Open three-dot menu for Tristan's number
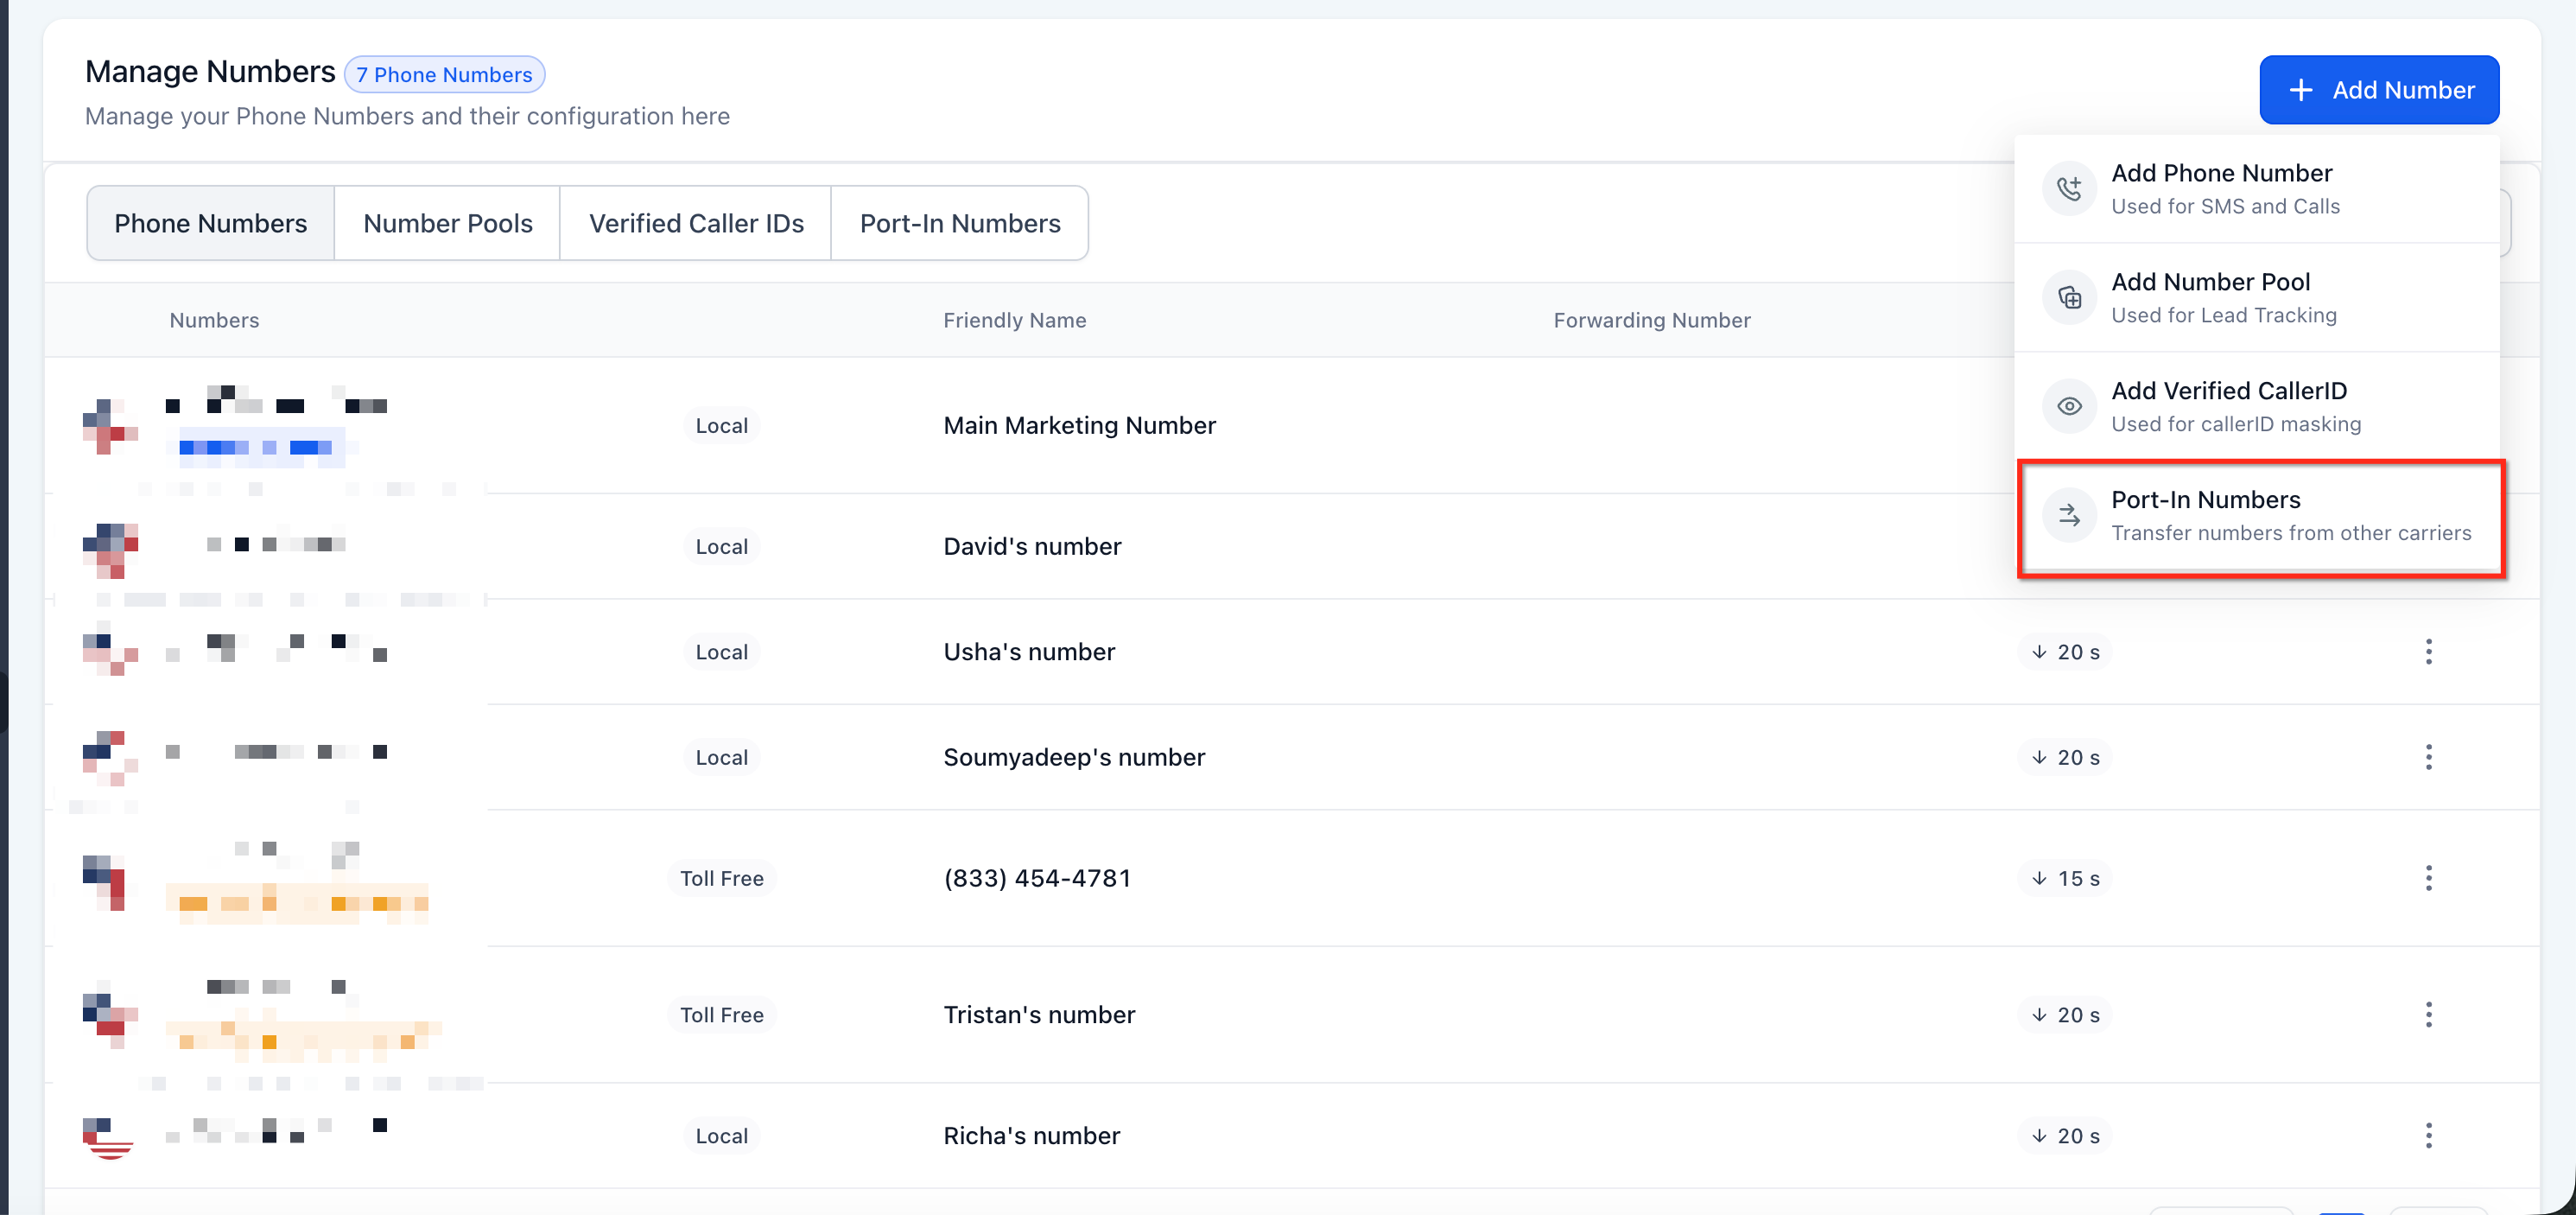The image size is (2576, 1215). (2427, 1014)
